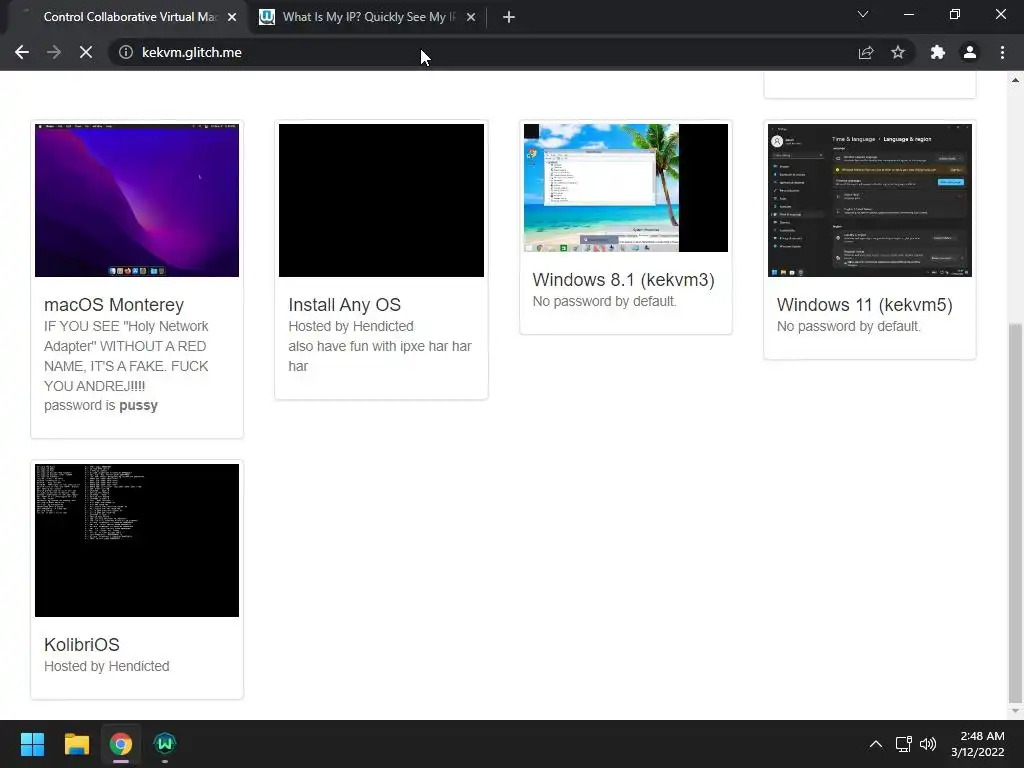This screenshot has width=1024, height=768.
Task: Click the page vertical scrollbar thumb
Action: (1015, 513)
